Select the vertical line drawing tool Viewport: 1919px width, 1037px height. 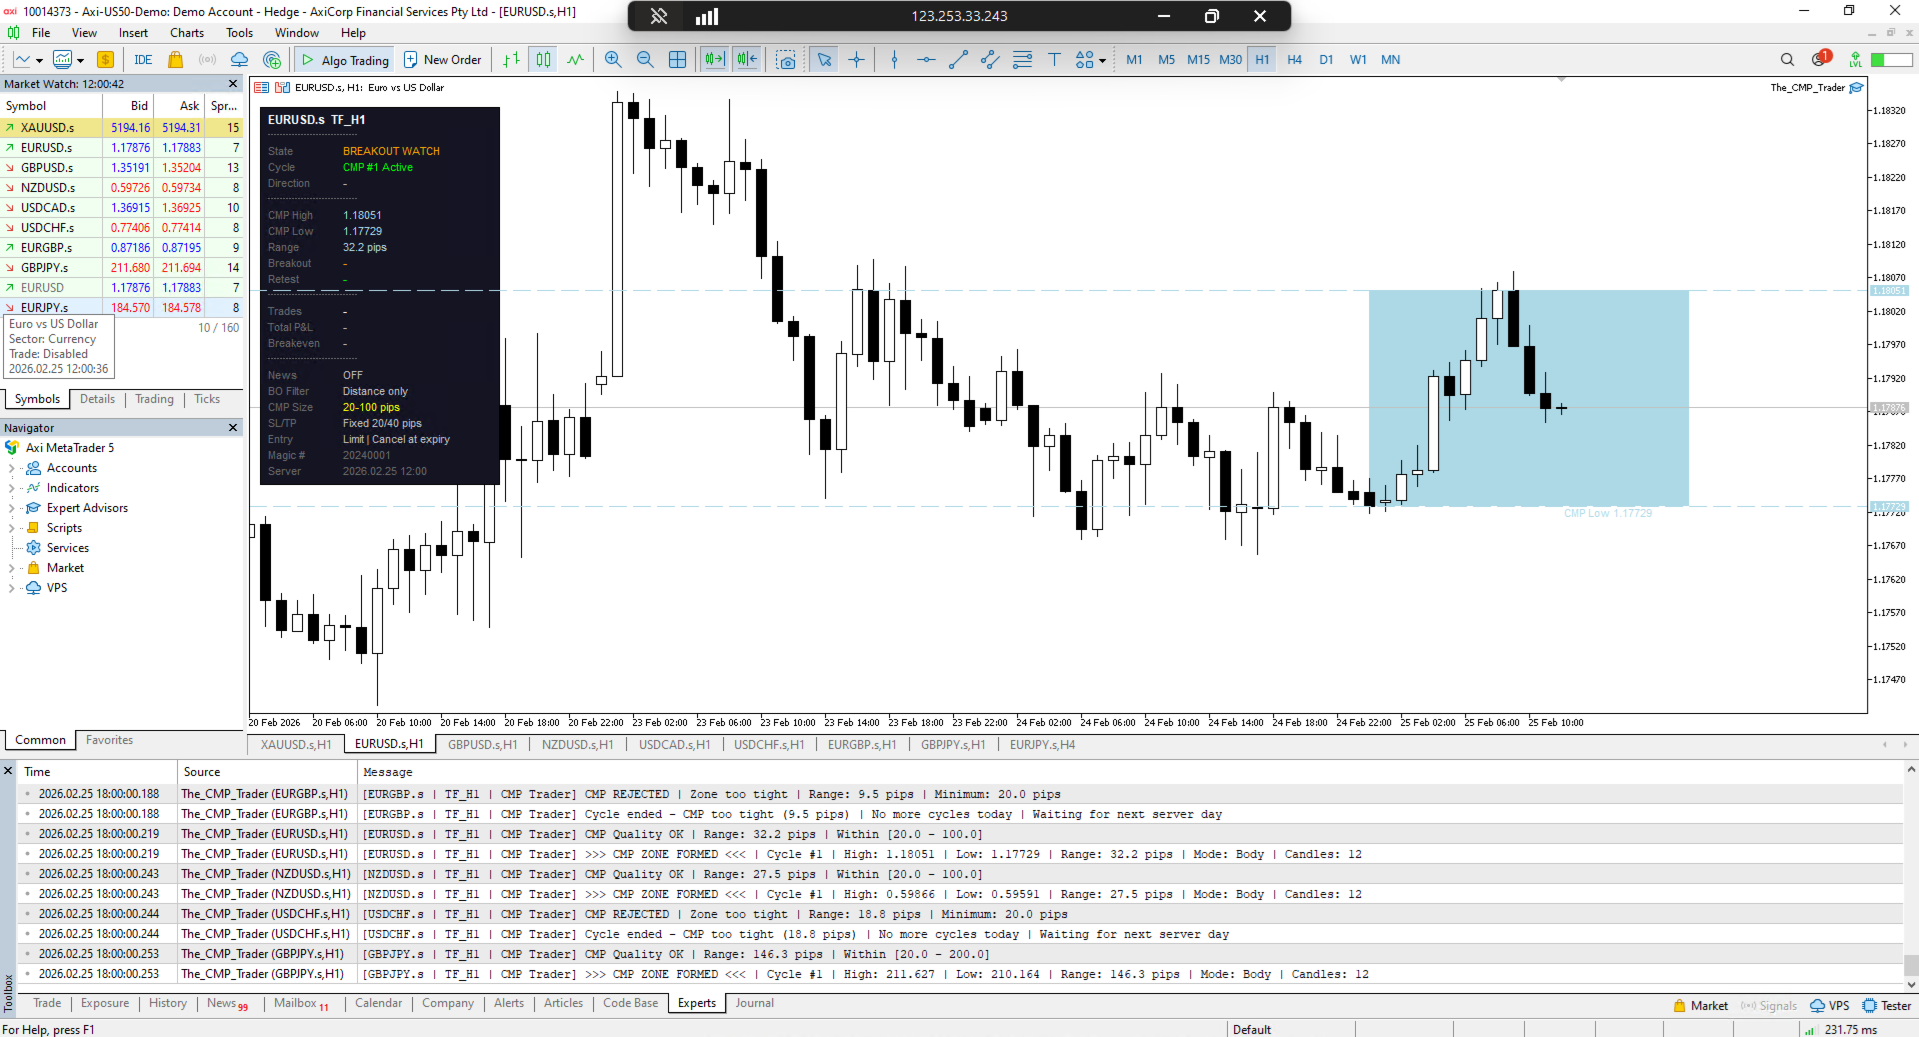tap(894, 60)
